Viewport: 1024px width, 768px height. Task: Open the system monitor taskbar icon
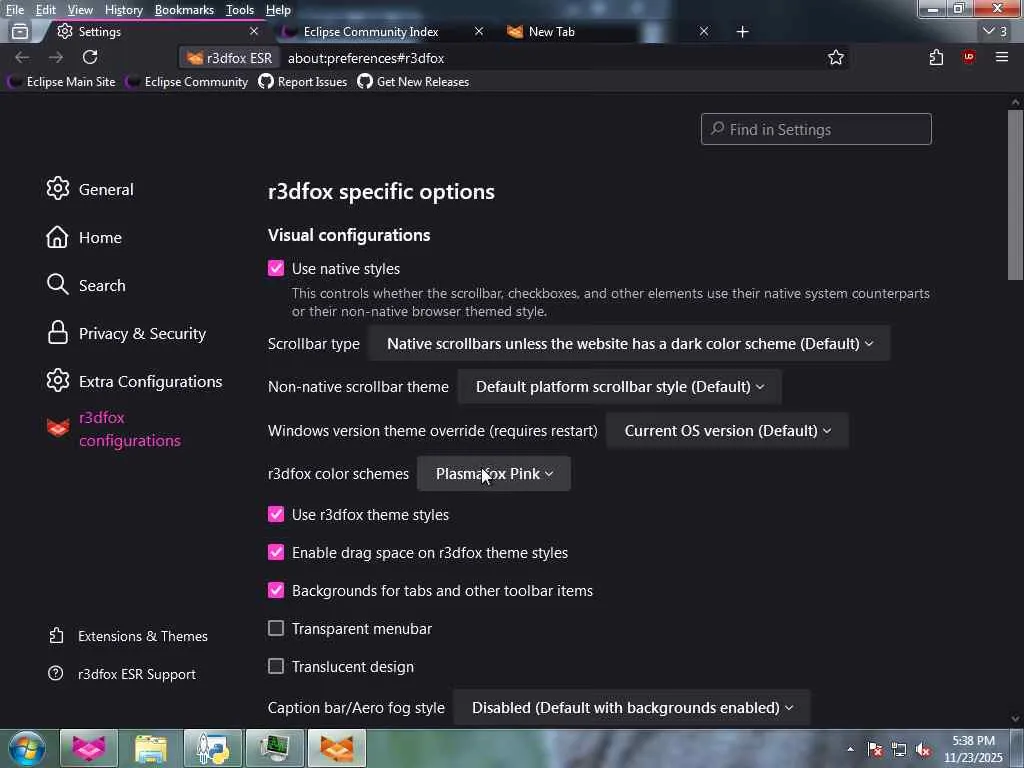coord(275,748)
